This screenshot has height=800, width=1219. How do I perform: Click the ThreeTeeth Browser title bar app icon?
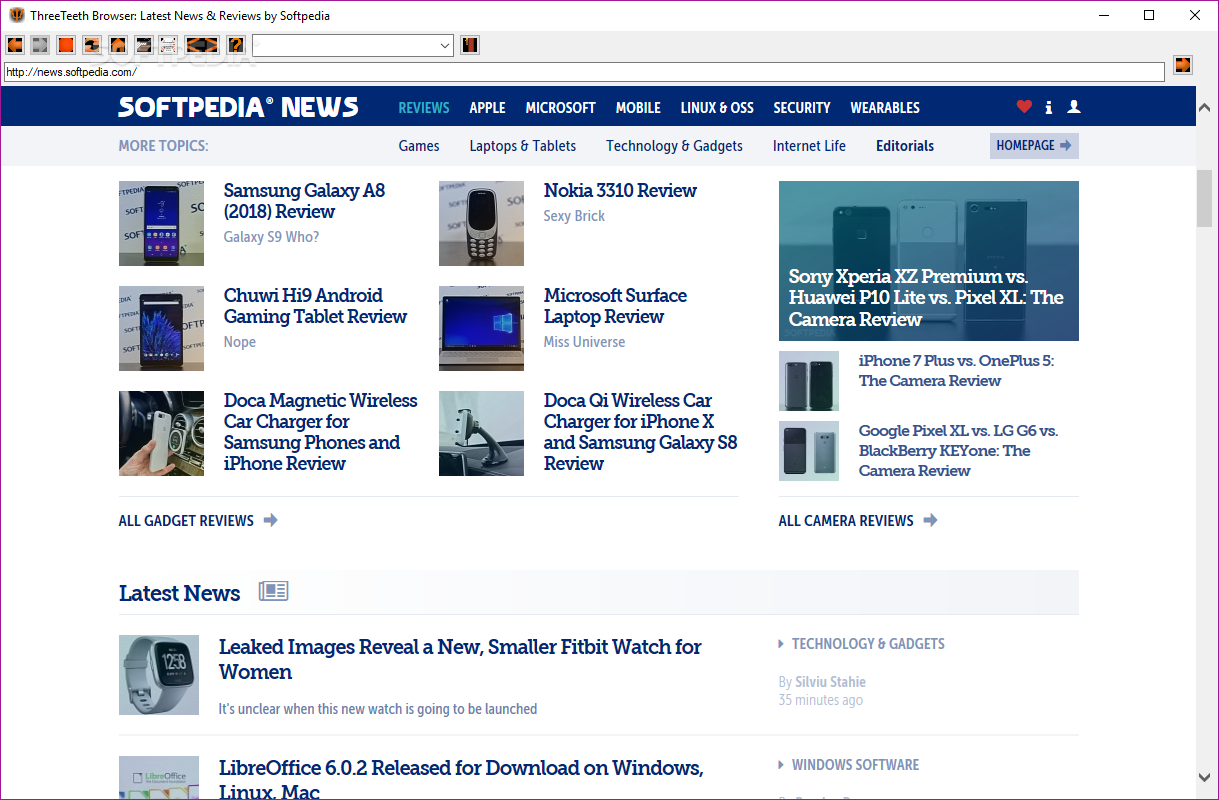[16, 15]
